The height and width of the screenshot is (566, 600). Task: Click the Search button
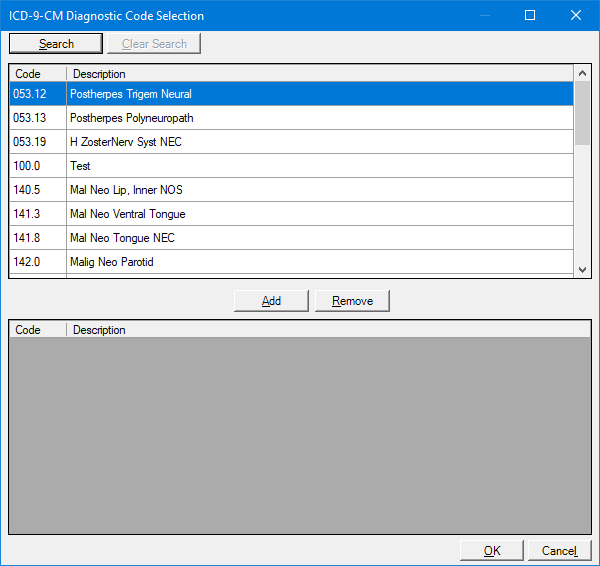[x=56, y=43]
